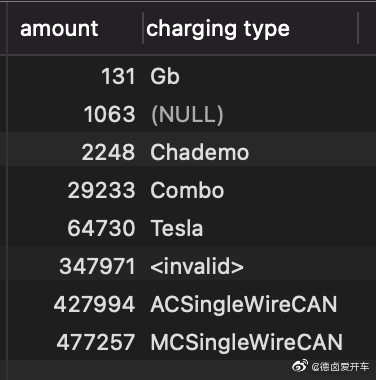Image resolution: width=376 pixels, height=380 pixels.
Task: Click the Weibo logo watermark icon
Action: coord(300,366)
